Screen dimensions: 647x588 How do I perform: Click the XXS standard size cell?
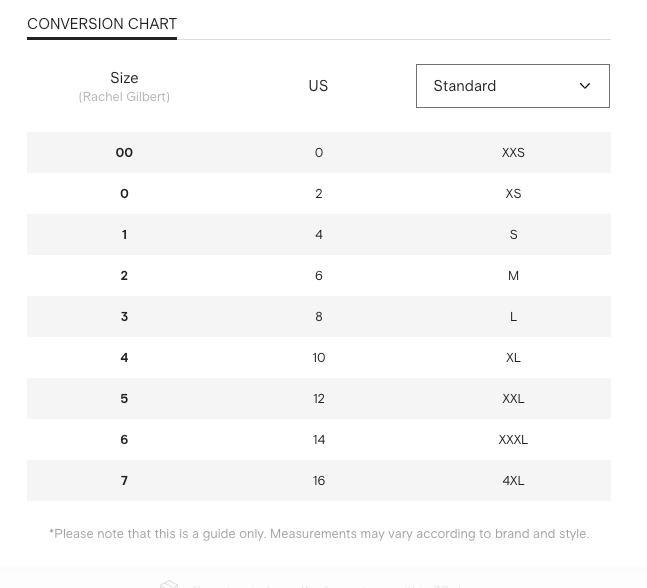coord(513,153)
